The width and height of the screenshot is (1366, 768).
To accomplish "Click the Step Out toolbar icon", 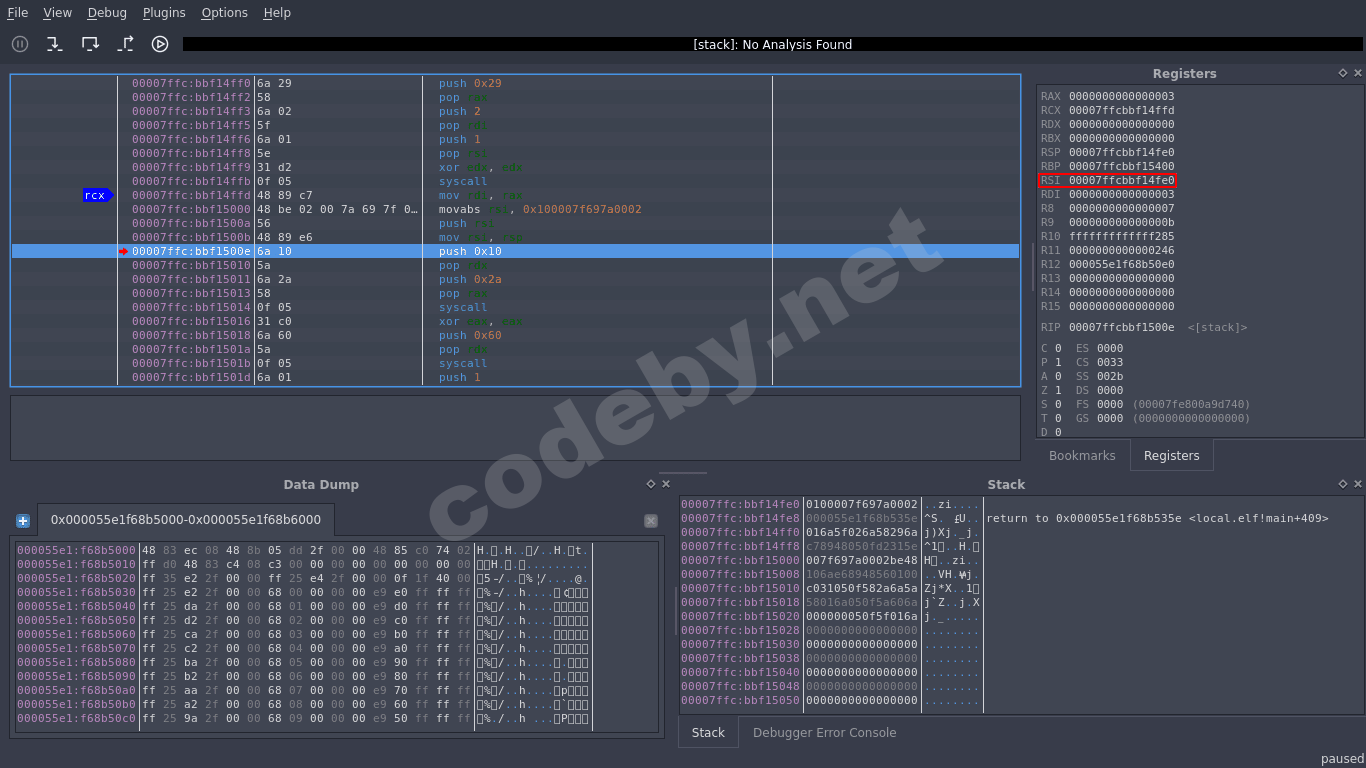I will 125,44.
